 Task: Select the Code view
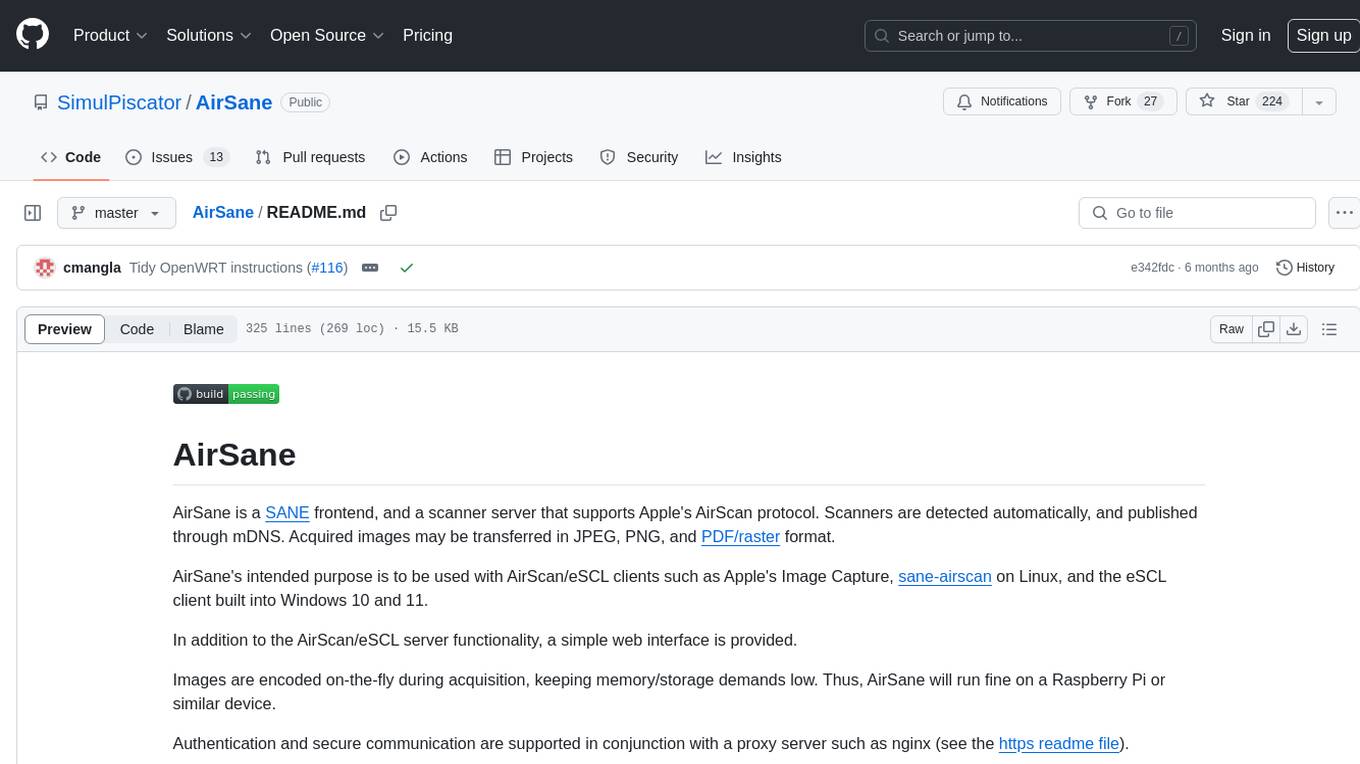pos(137,329)
